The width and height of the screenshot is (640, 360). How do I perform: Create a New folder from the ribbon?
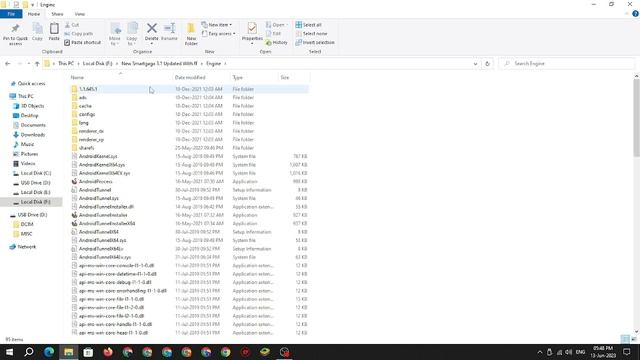(191, 33)
